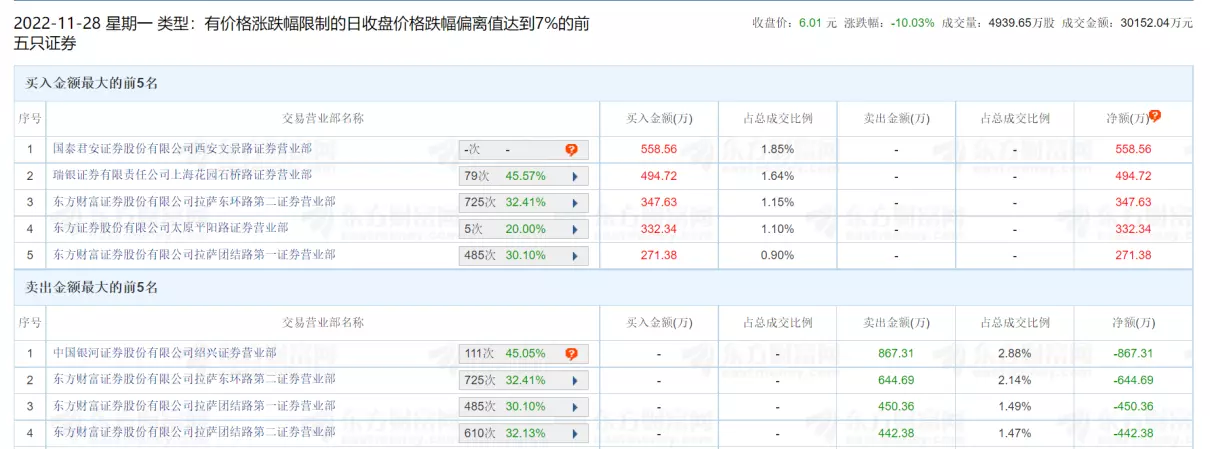Expand 725次 32.41% stats in buy table

[523, 203]
